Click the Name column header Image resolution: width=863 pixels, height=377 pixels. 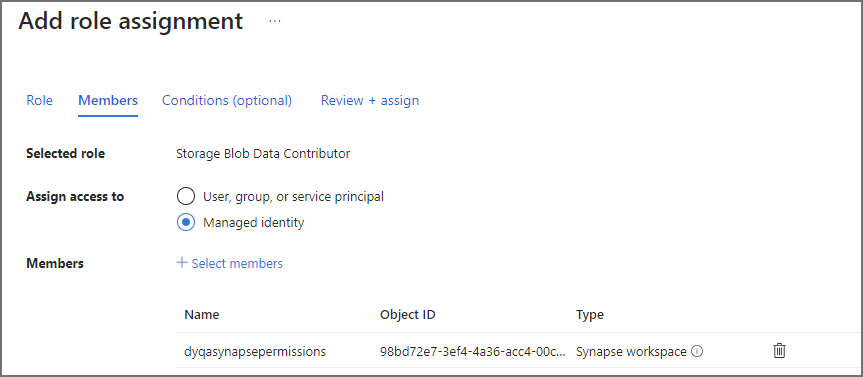click(201, 315)
